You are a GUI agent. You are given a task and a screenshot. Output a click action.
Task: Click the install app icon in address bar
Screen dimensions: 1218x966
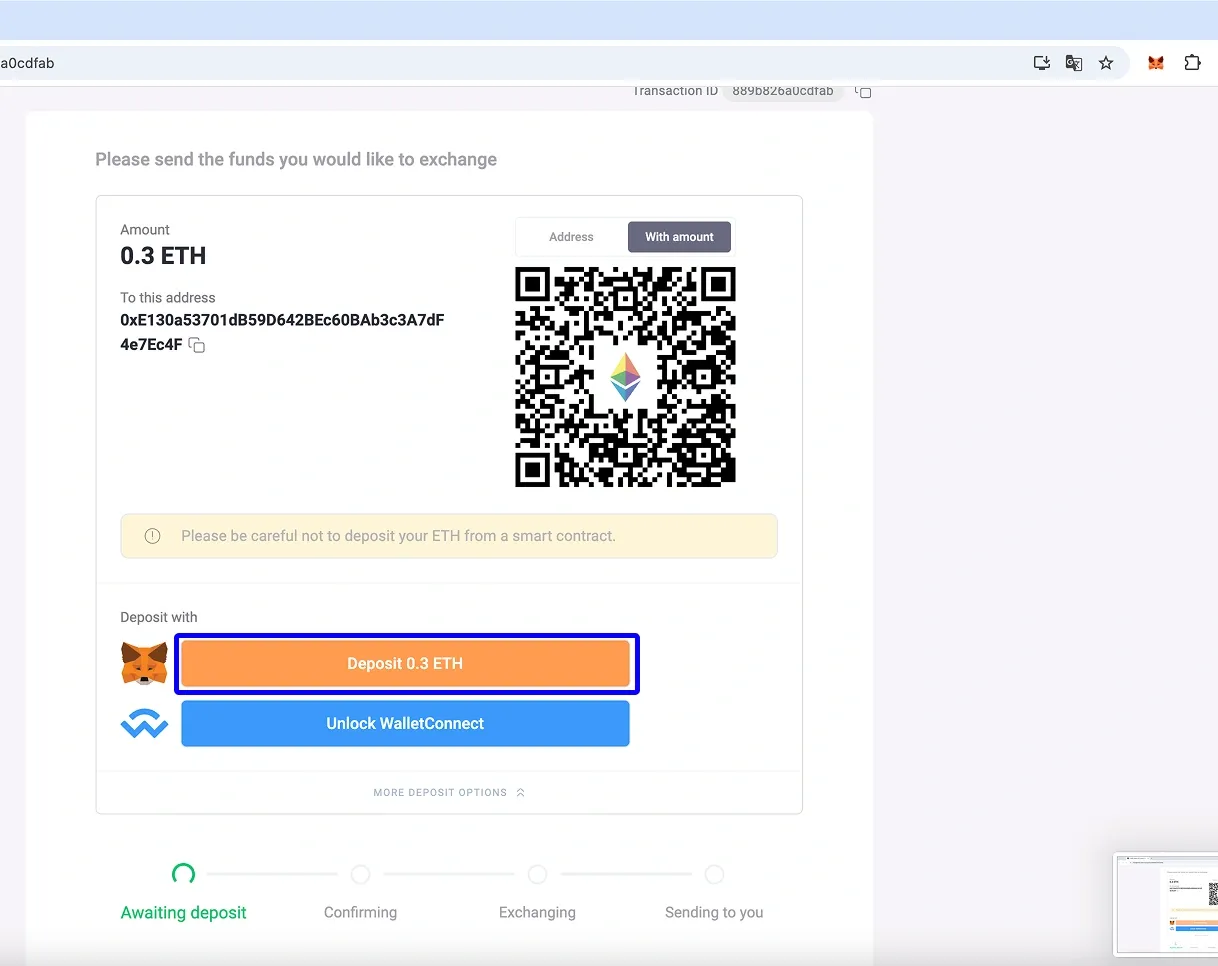click(1042, 63)
